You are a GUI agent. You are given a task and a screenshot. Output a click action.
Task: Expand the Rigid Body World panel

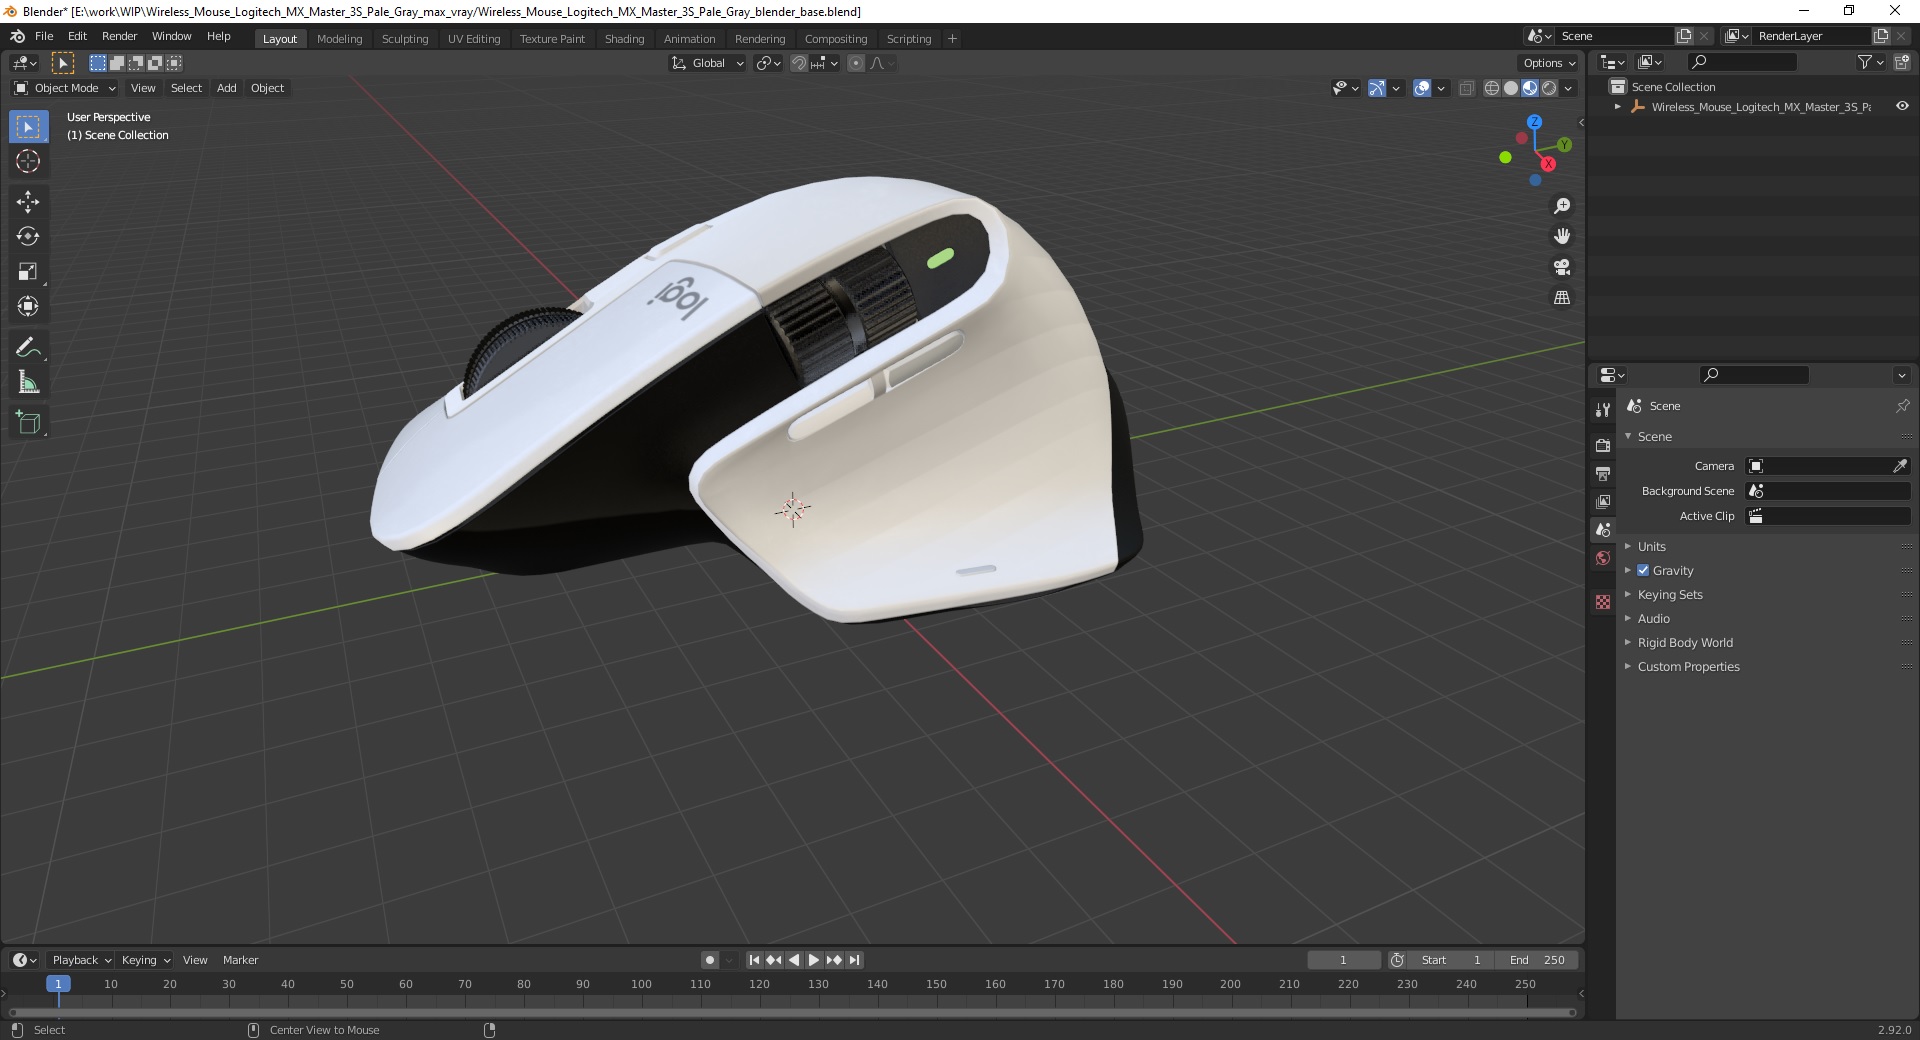pyautogui.click(x=1684, y=642)
